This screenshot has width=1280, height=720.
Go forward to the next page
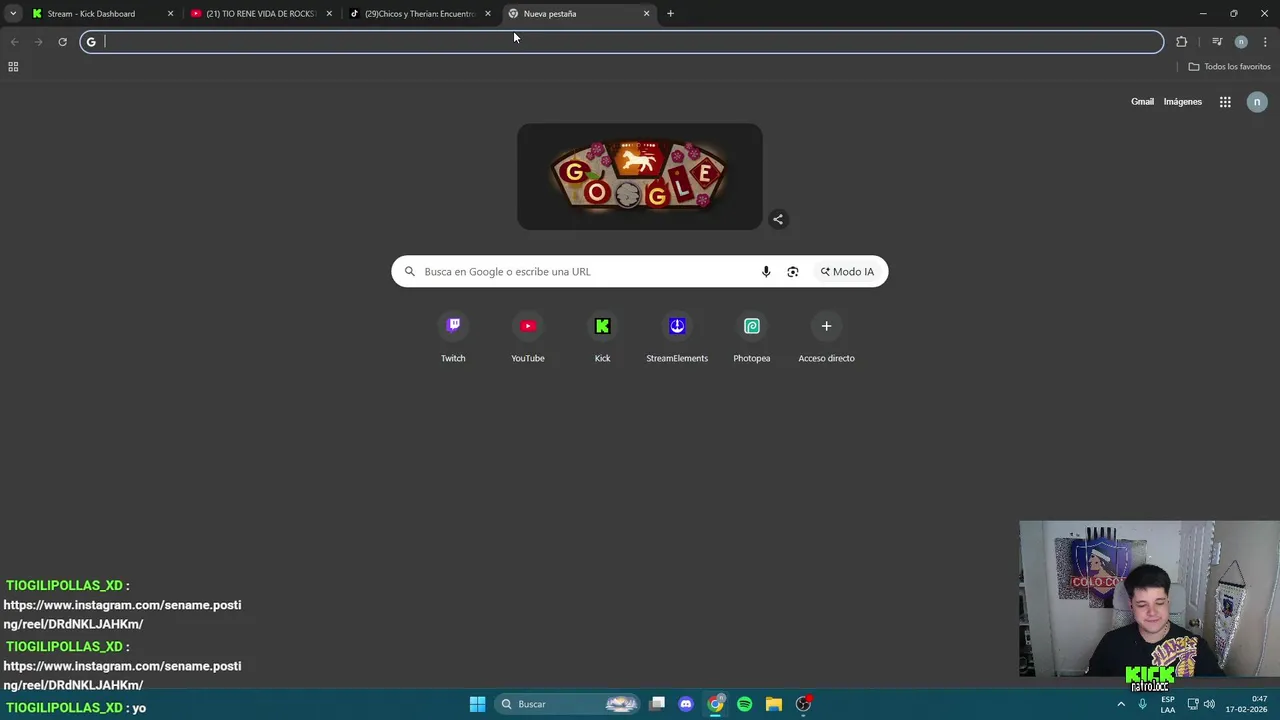click(x=38, y=42)
